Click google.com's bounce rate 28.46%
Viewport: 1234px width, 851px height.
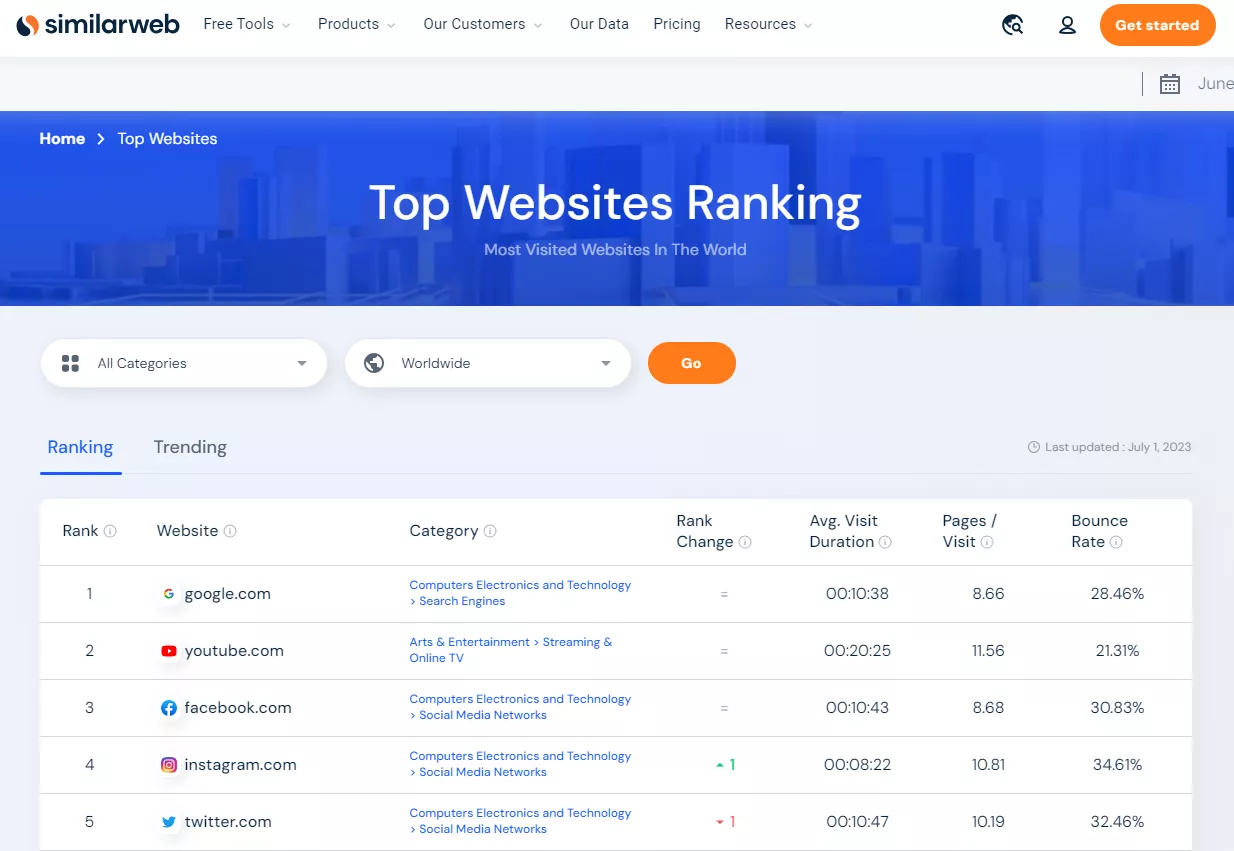[x=1117, y=594]
